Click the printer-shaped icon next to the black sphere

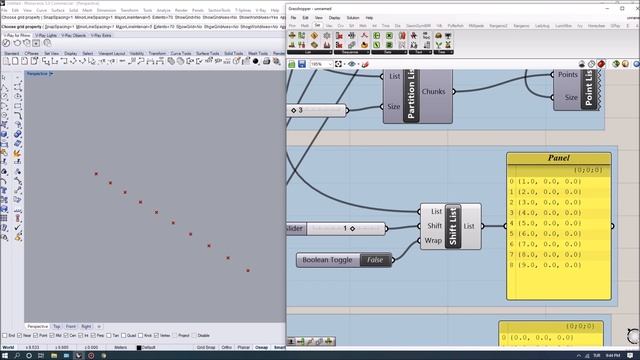266,61
